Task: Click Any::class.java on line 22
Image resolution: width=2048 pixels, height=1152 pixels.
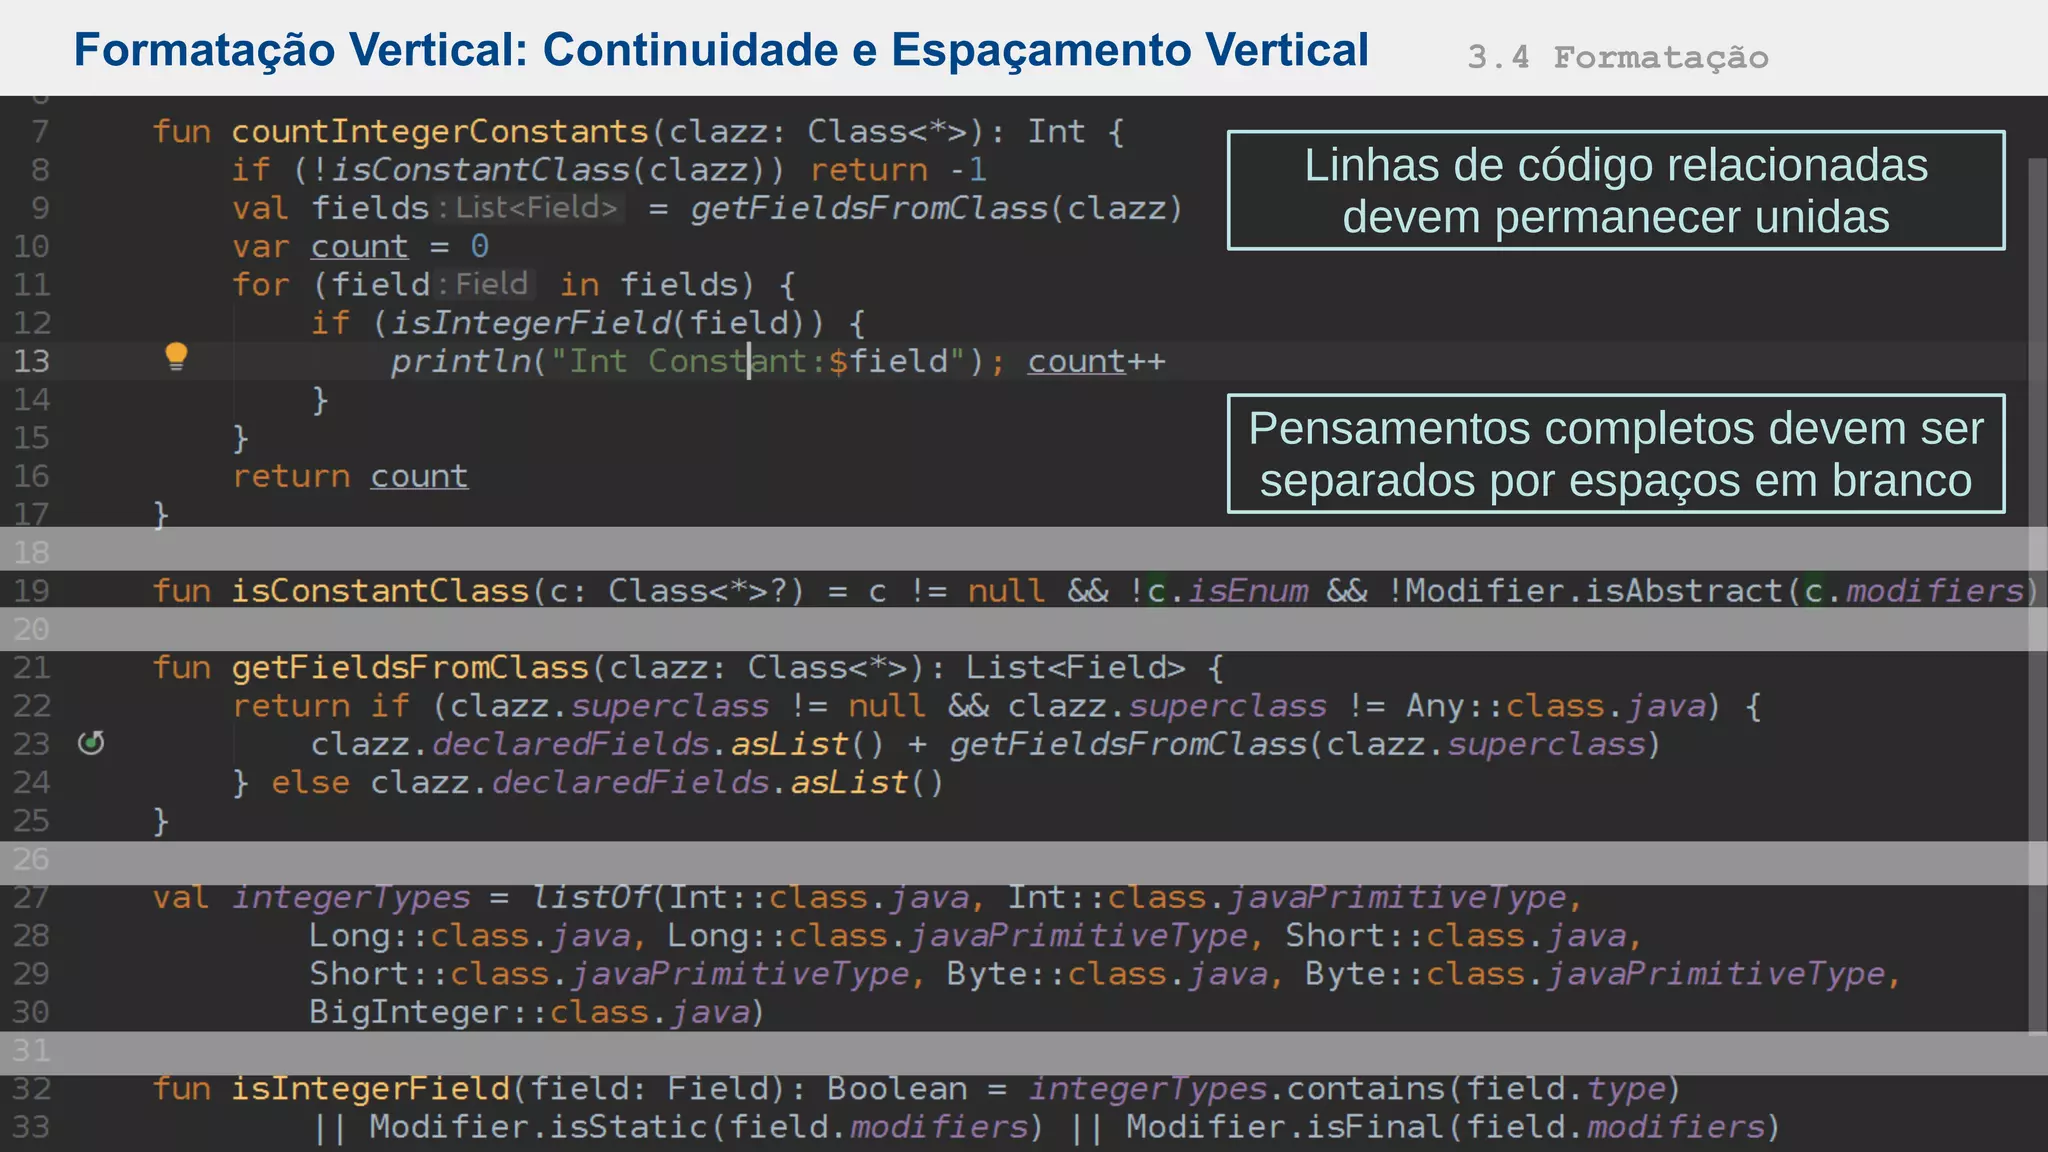Action: [1555, 706]
